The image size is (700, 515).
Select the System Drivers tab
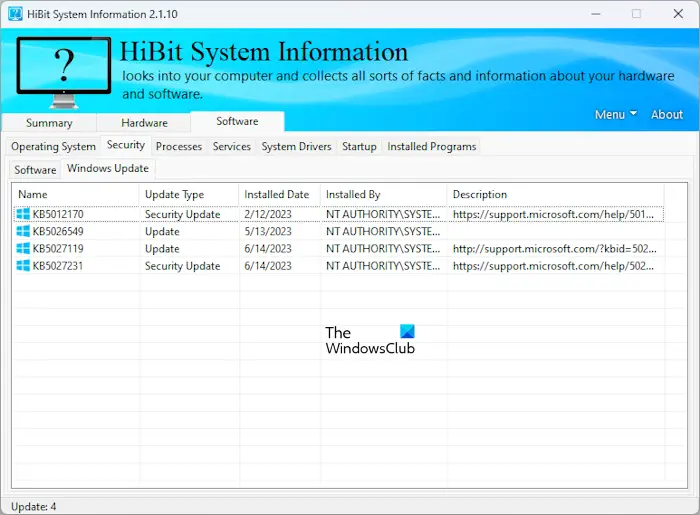pyautogui.click(x=296, y=147)
